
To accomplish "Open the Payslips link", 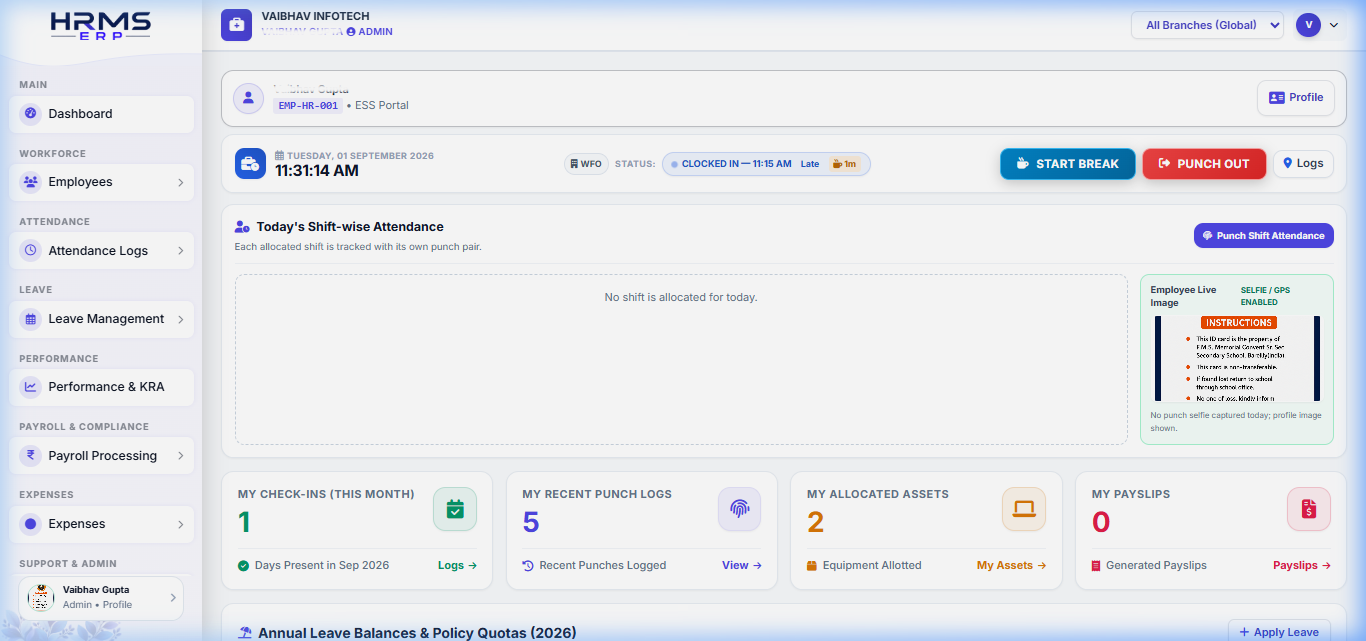I will (x=1302, y=566).
